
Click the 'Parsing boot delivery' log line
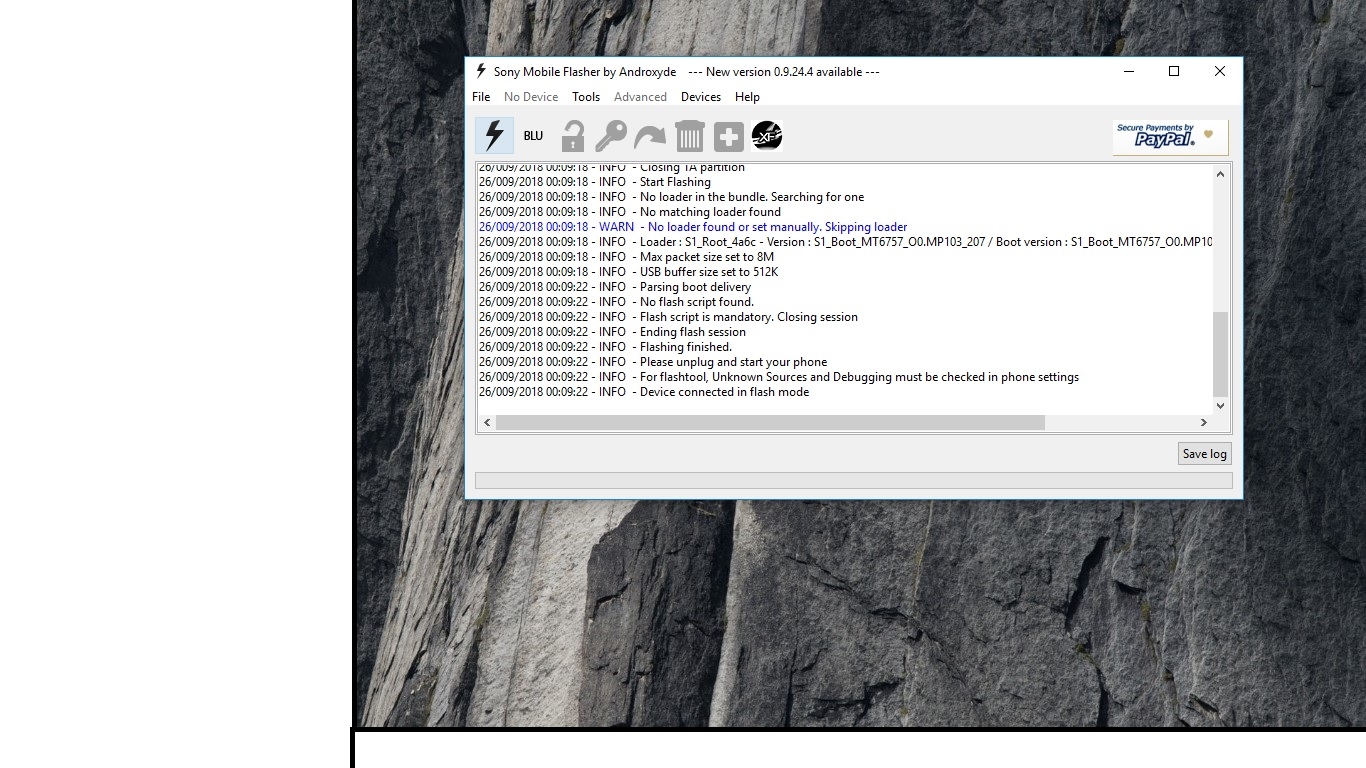click(615, 287)
